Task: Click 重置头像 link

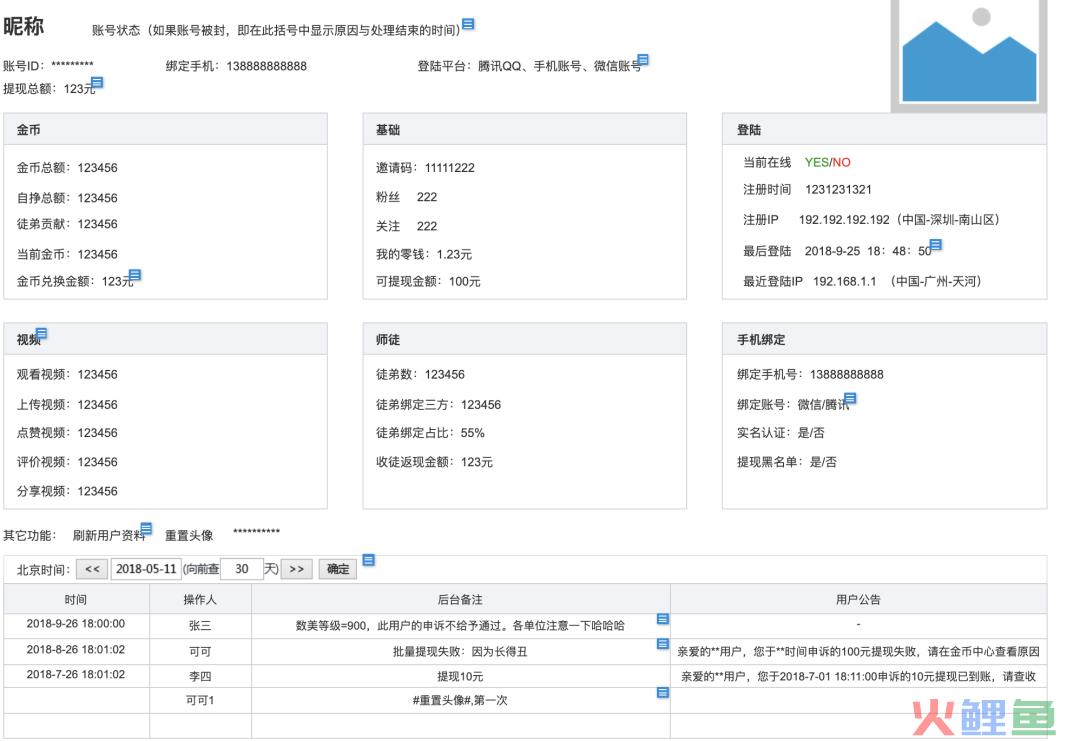Action: pyautogui.click(x=189, y=536)
